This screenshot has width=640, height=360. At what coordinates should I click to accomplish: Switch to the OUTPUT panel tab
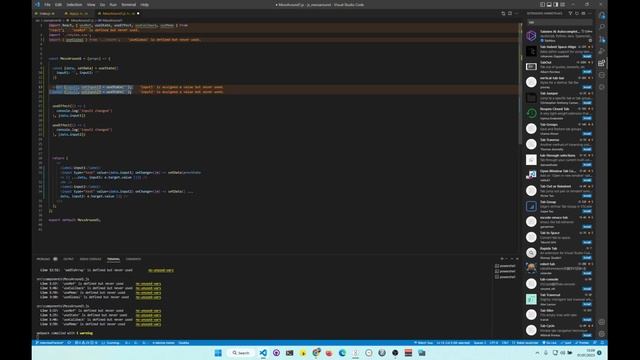coord(69,259)
